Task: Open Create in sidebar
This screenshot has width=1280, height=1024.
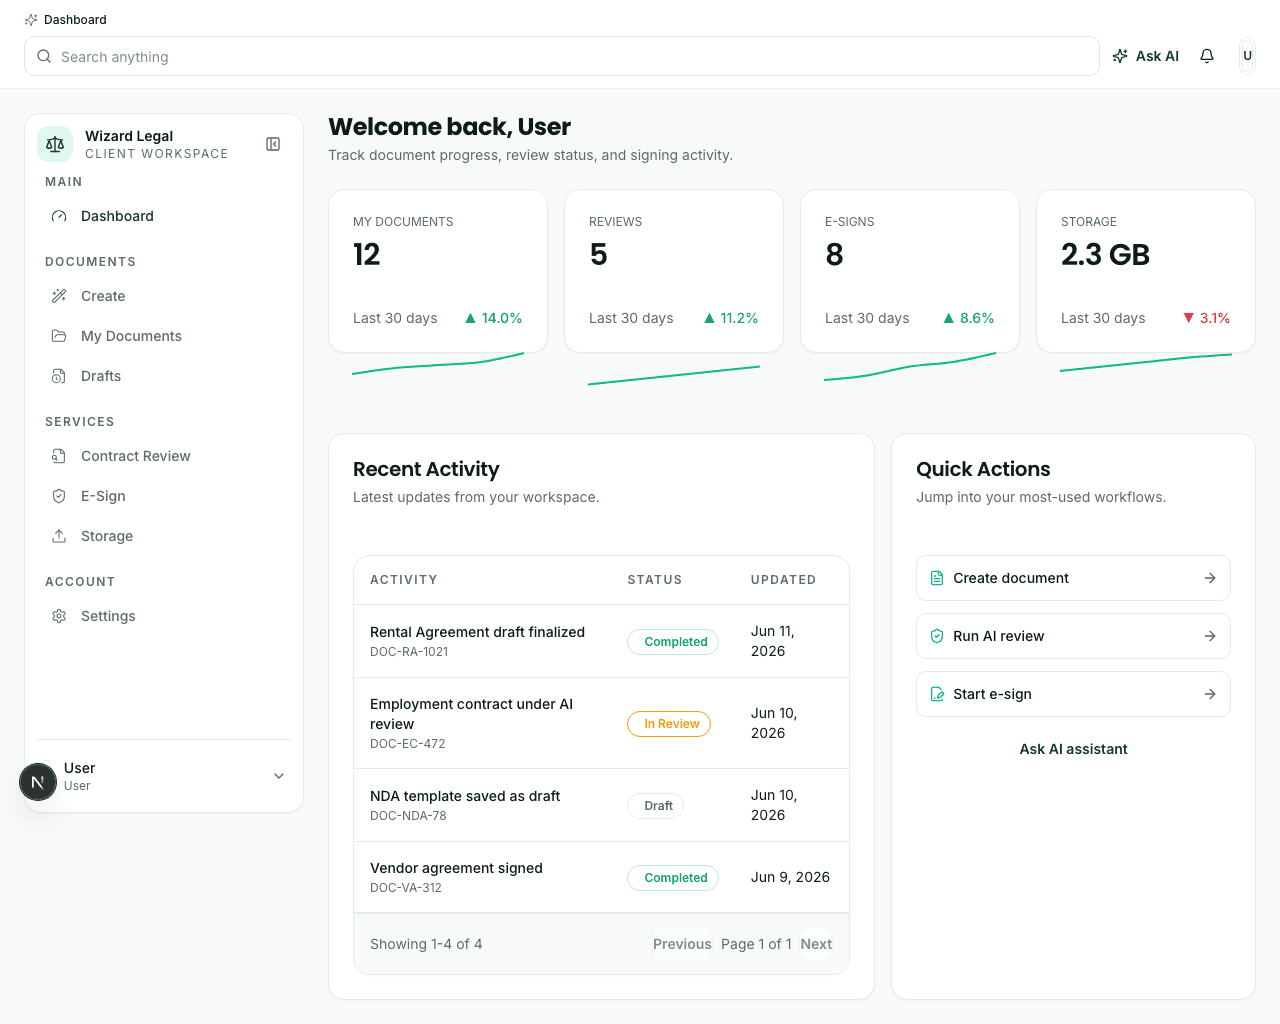Action: pyautogui.click(x=164, y=296)
